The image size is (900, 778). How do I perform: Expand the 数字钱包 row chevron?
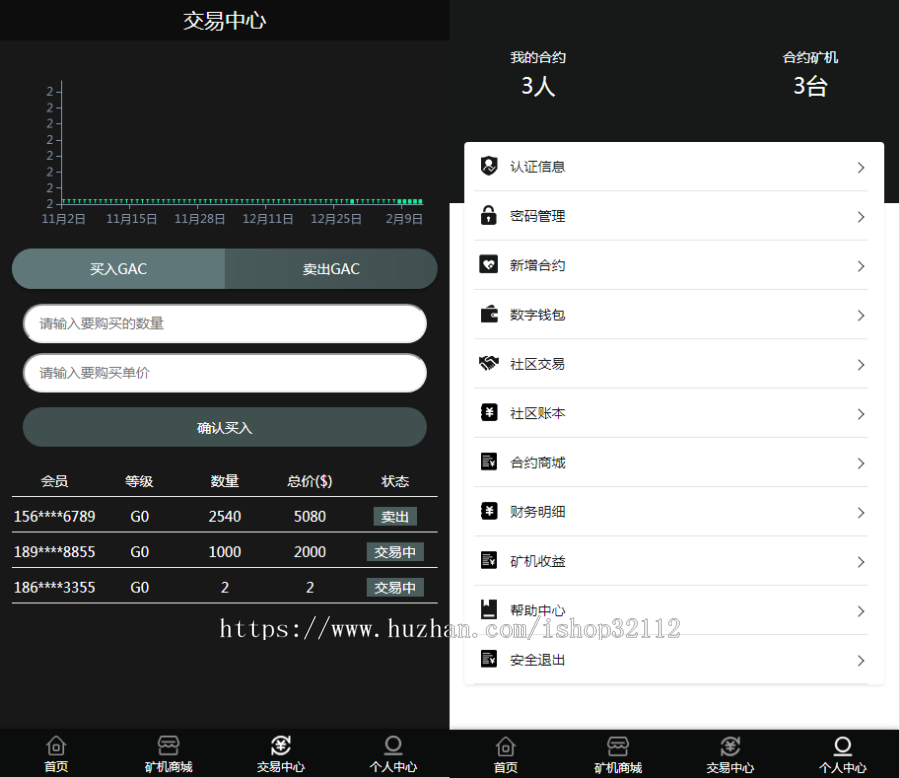[x=861, y=316]
